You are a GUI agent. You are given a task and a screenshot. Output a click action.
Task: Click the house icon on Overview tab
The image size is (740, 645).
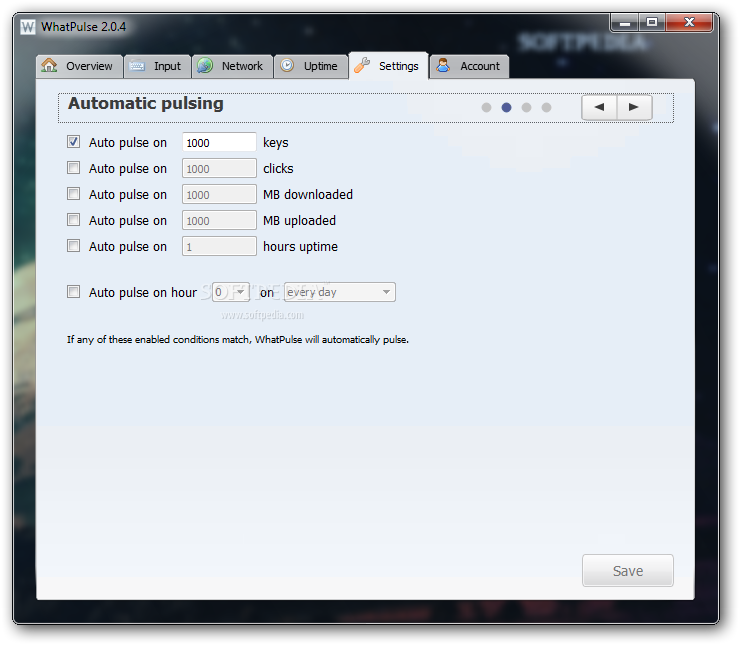49,66
